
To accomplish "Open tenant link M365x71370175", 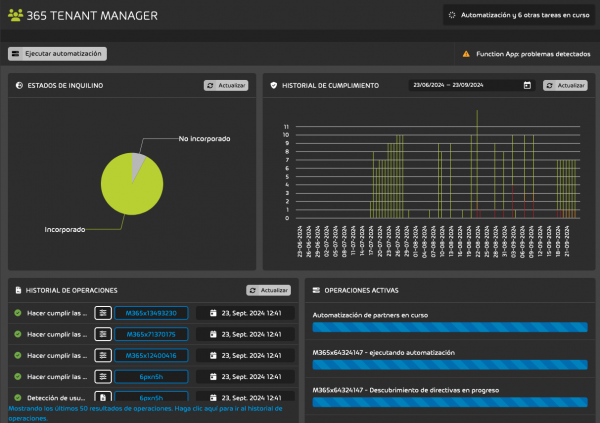I will pyautogui.click(x=151, y=334).
